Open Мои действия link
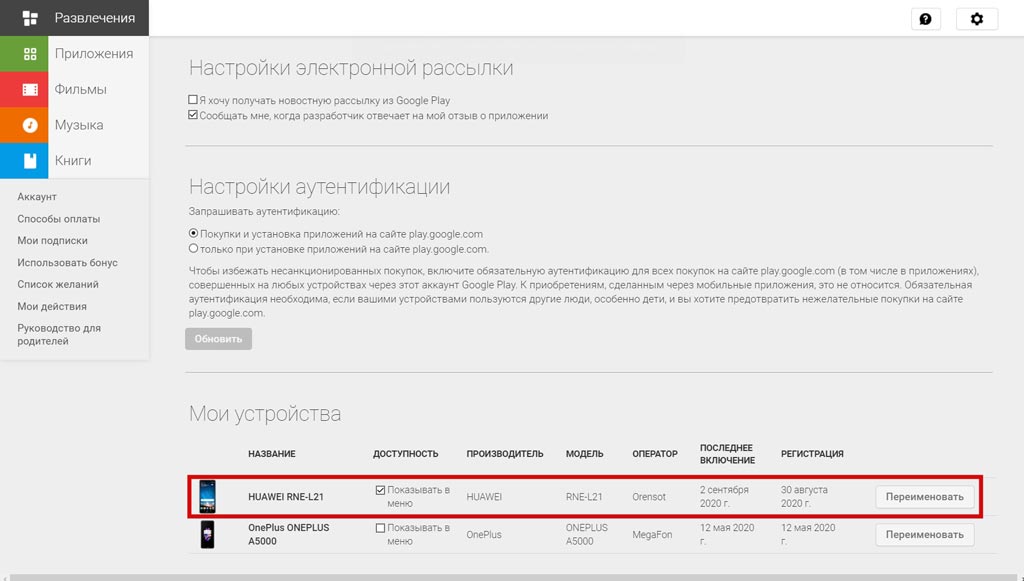The height and width of the screenshot is (581, 1024). point(52,306)
